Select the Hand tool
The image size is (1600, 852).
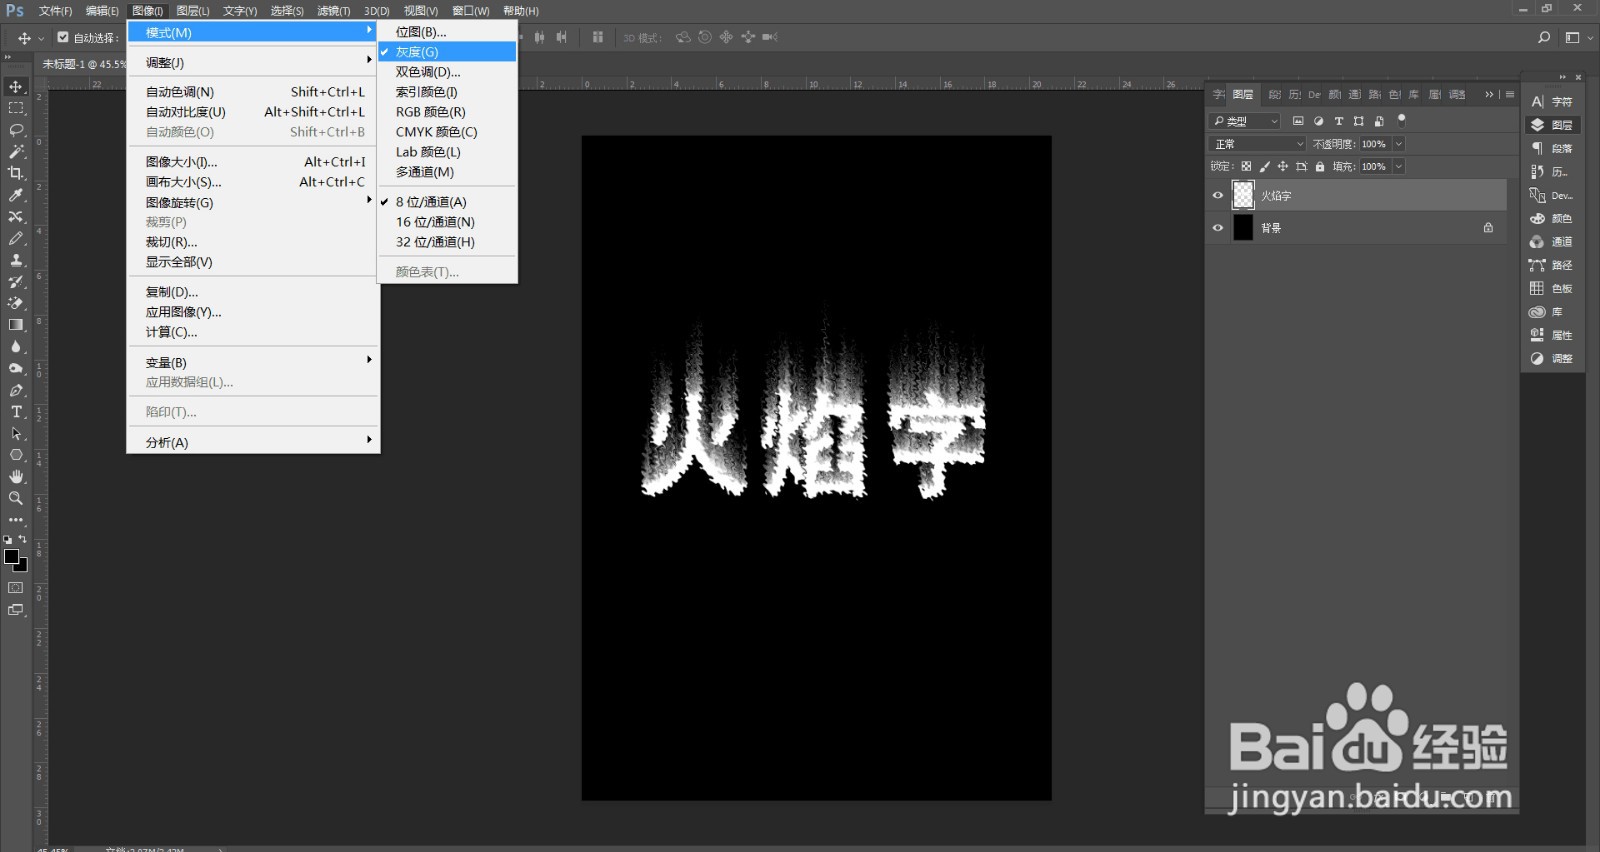point(16,477)
